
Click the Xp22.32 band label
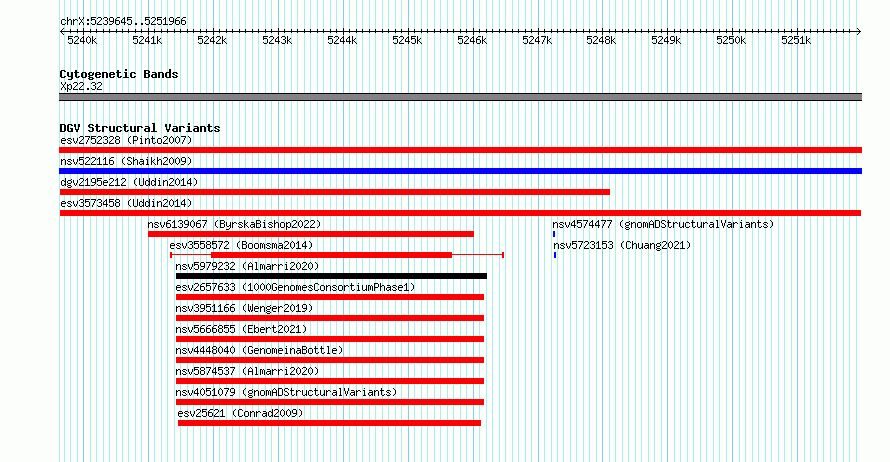[x=82, y=86]
